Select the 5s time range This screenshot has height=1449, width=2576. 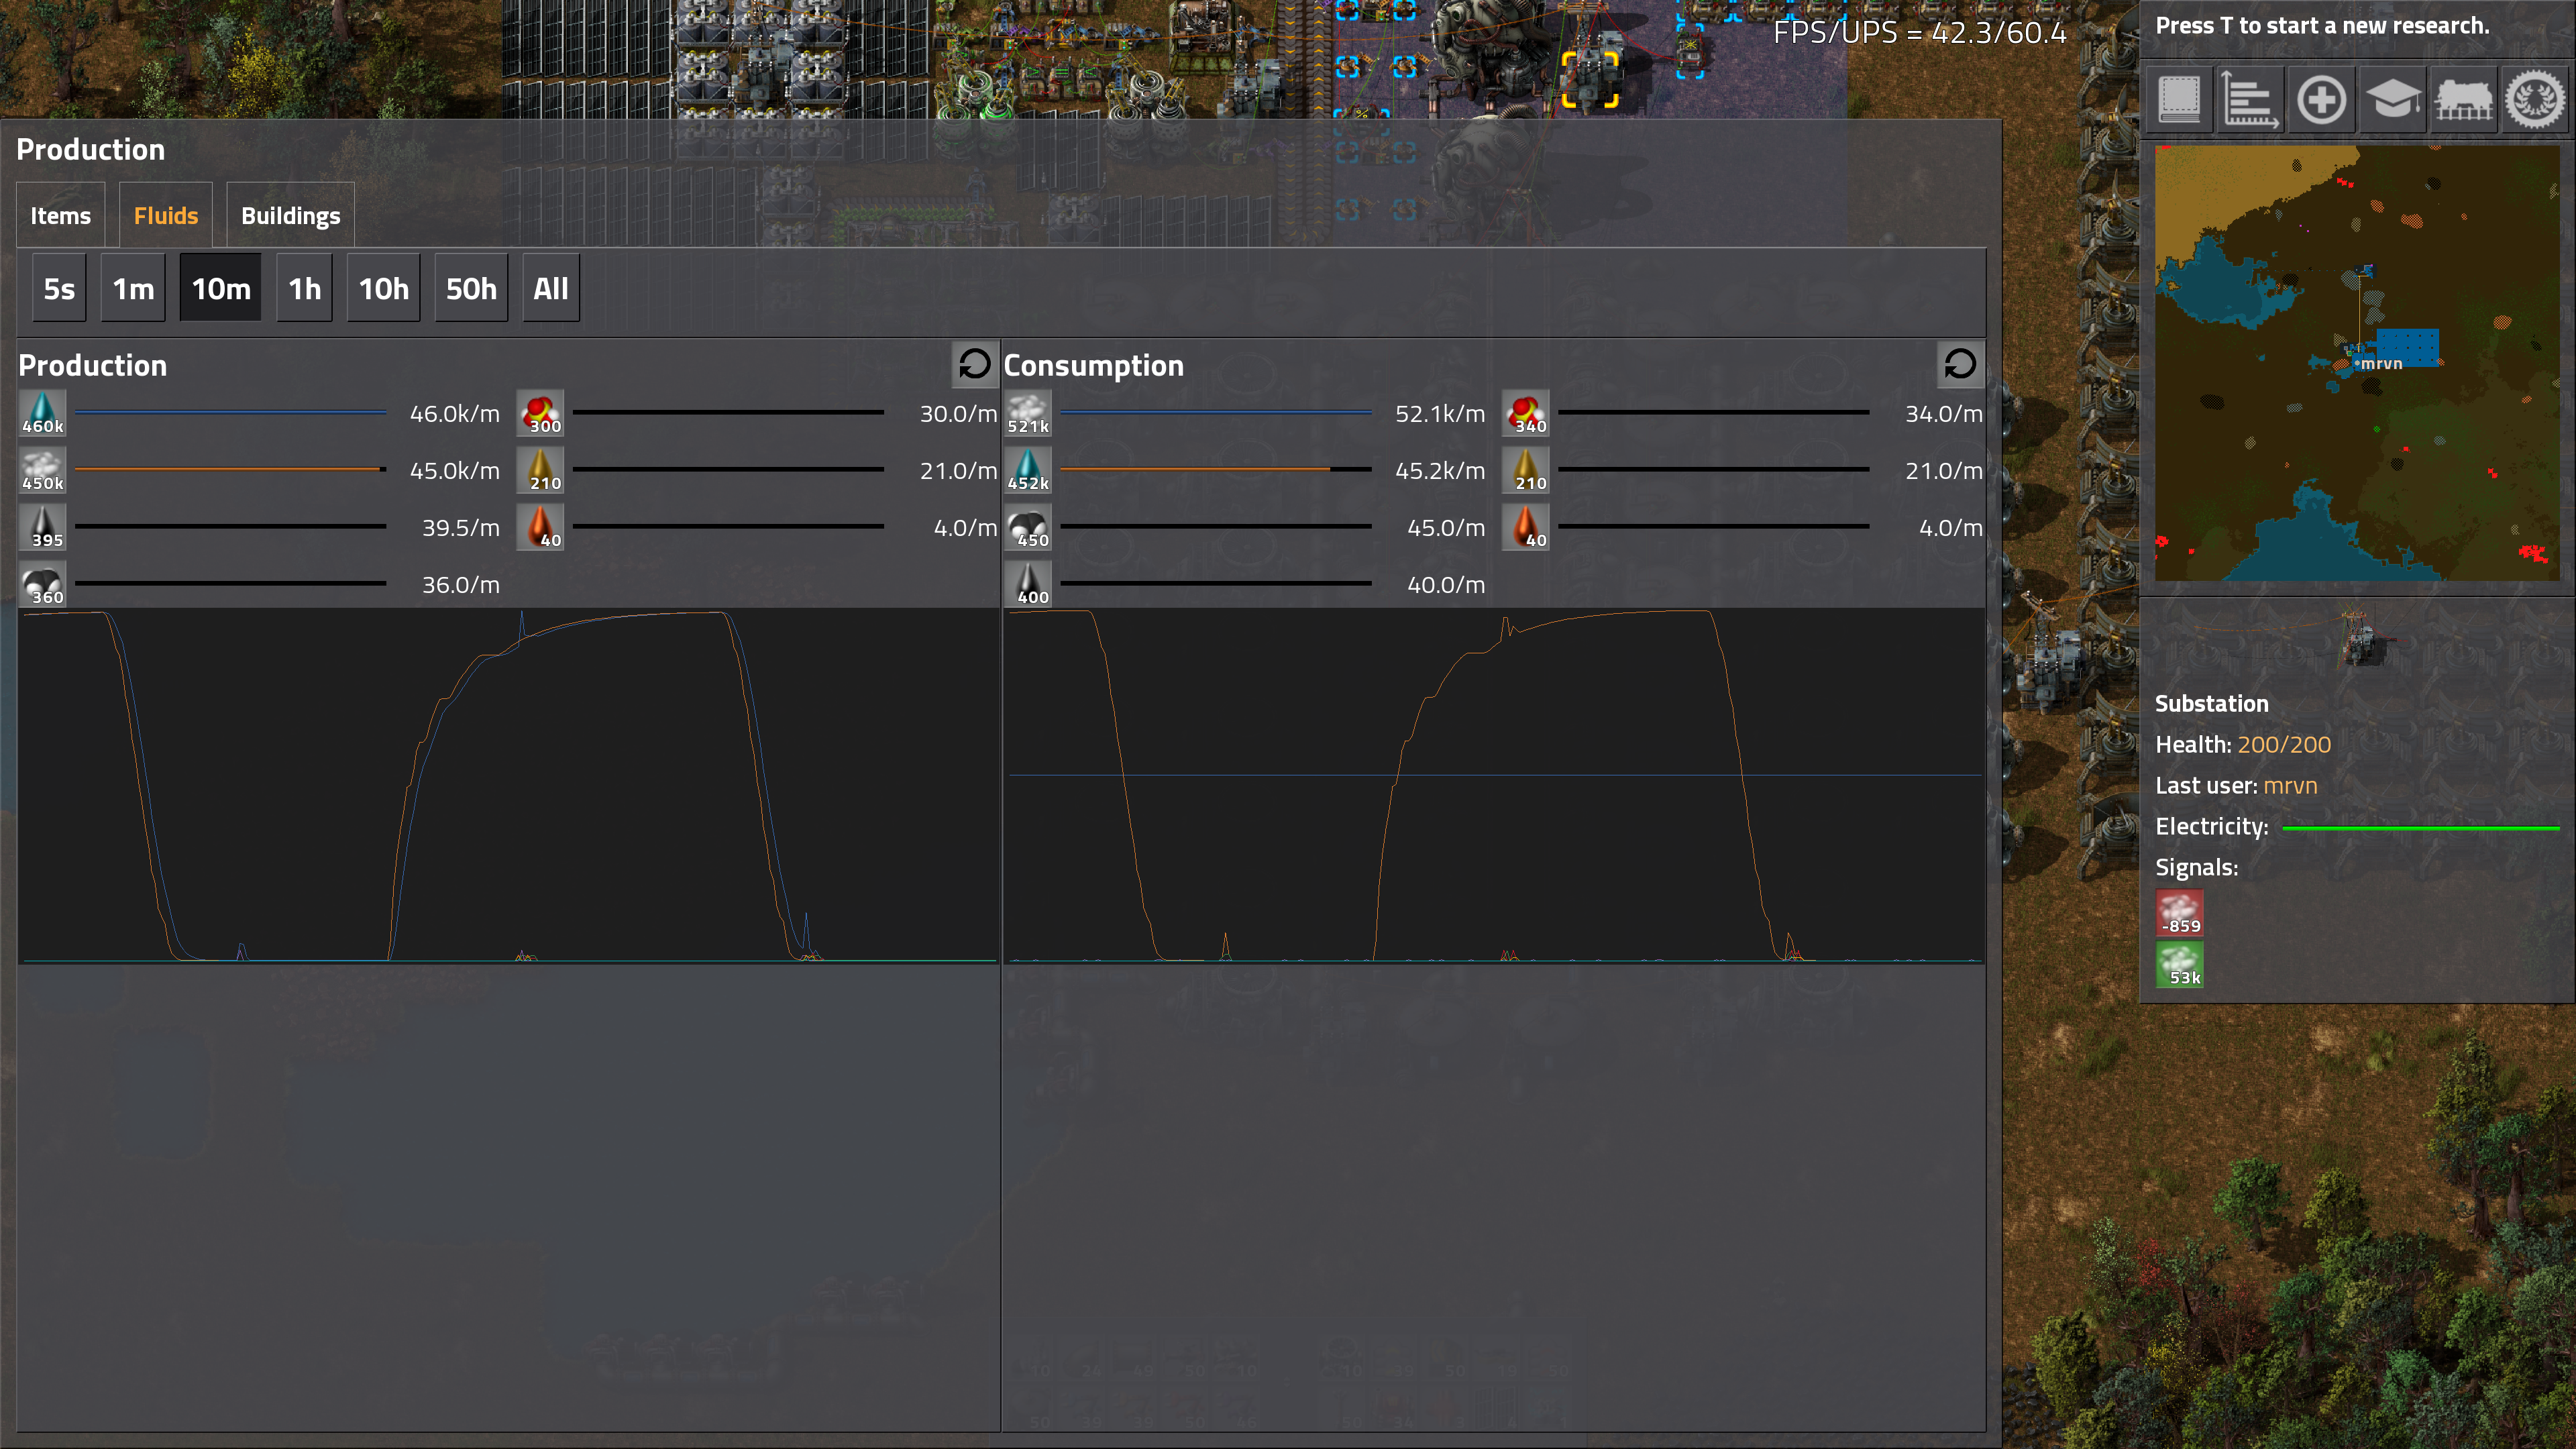(x=59, y=289)
